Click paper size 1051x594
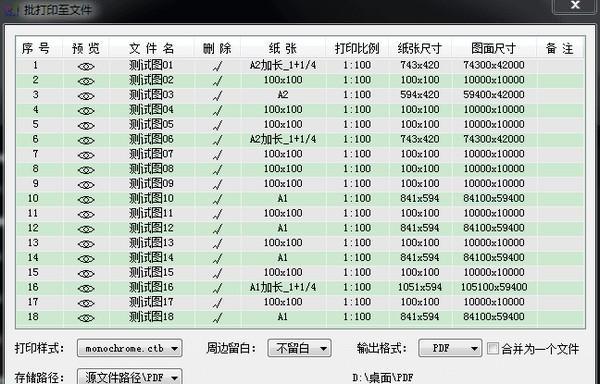This screenshot has width=600, height=384. click(420, 287)
